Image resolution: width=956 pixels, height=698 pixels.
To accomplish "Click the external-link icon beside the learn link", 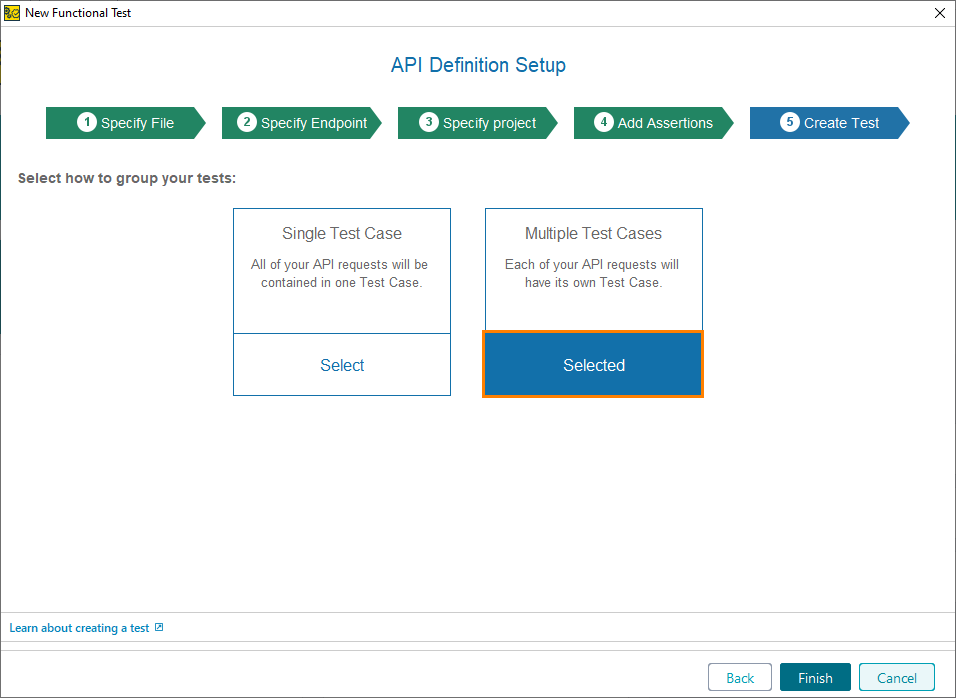I will tap(158, 627).
